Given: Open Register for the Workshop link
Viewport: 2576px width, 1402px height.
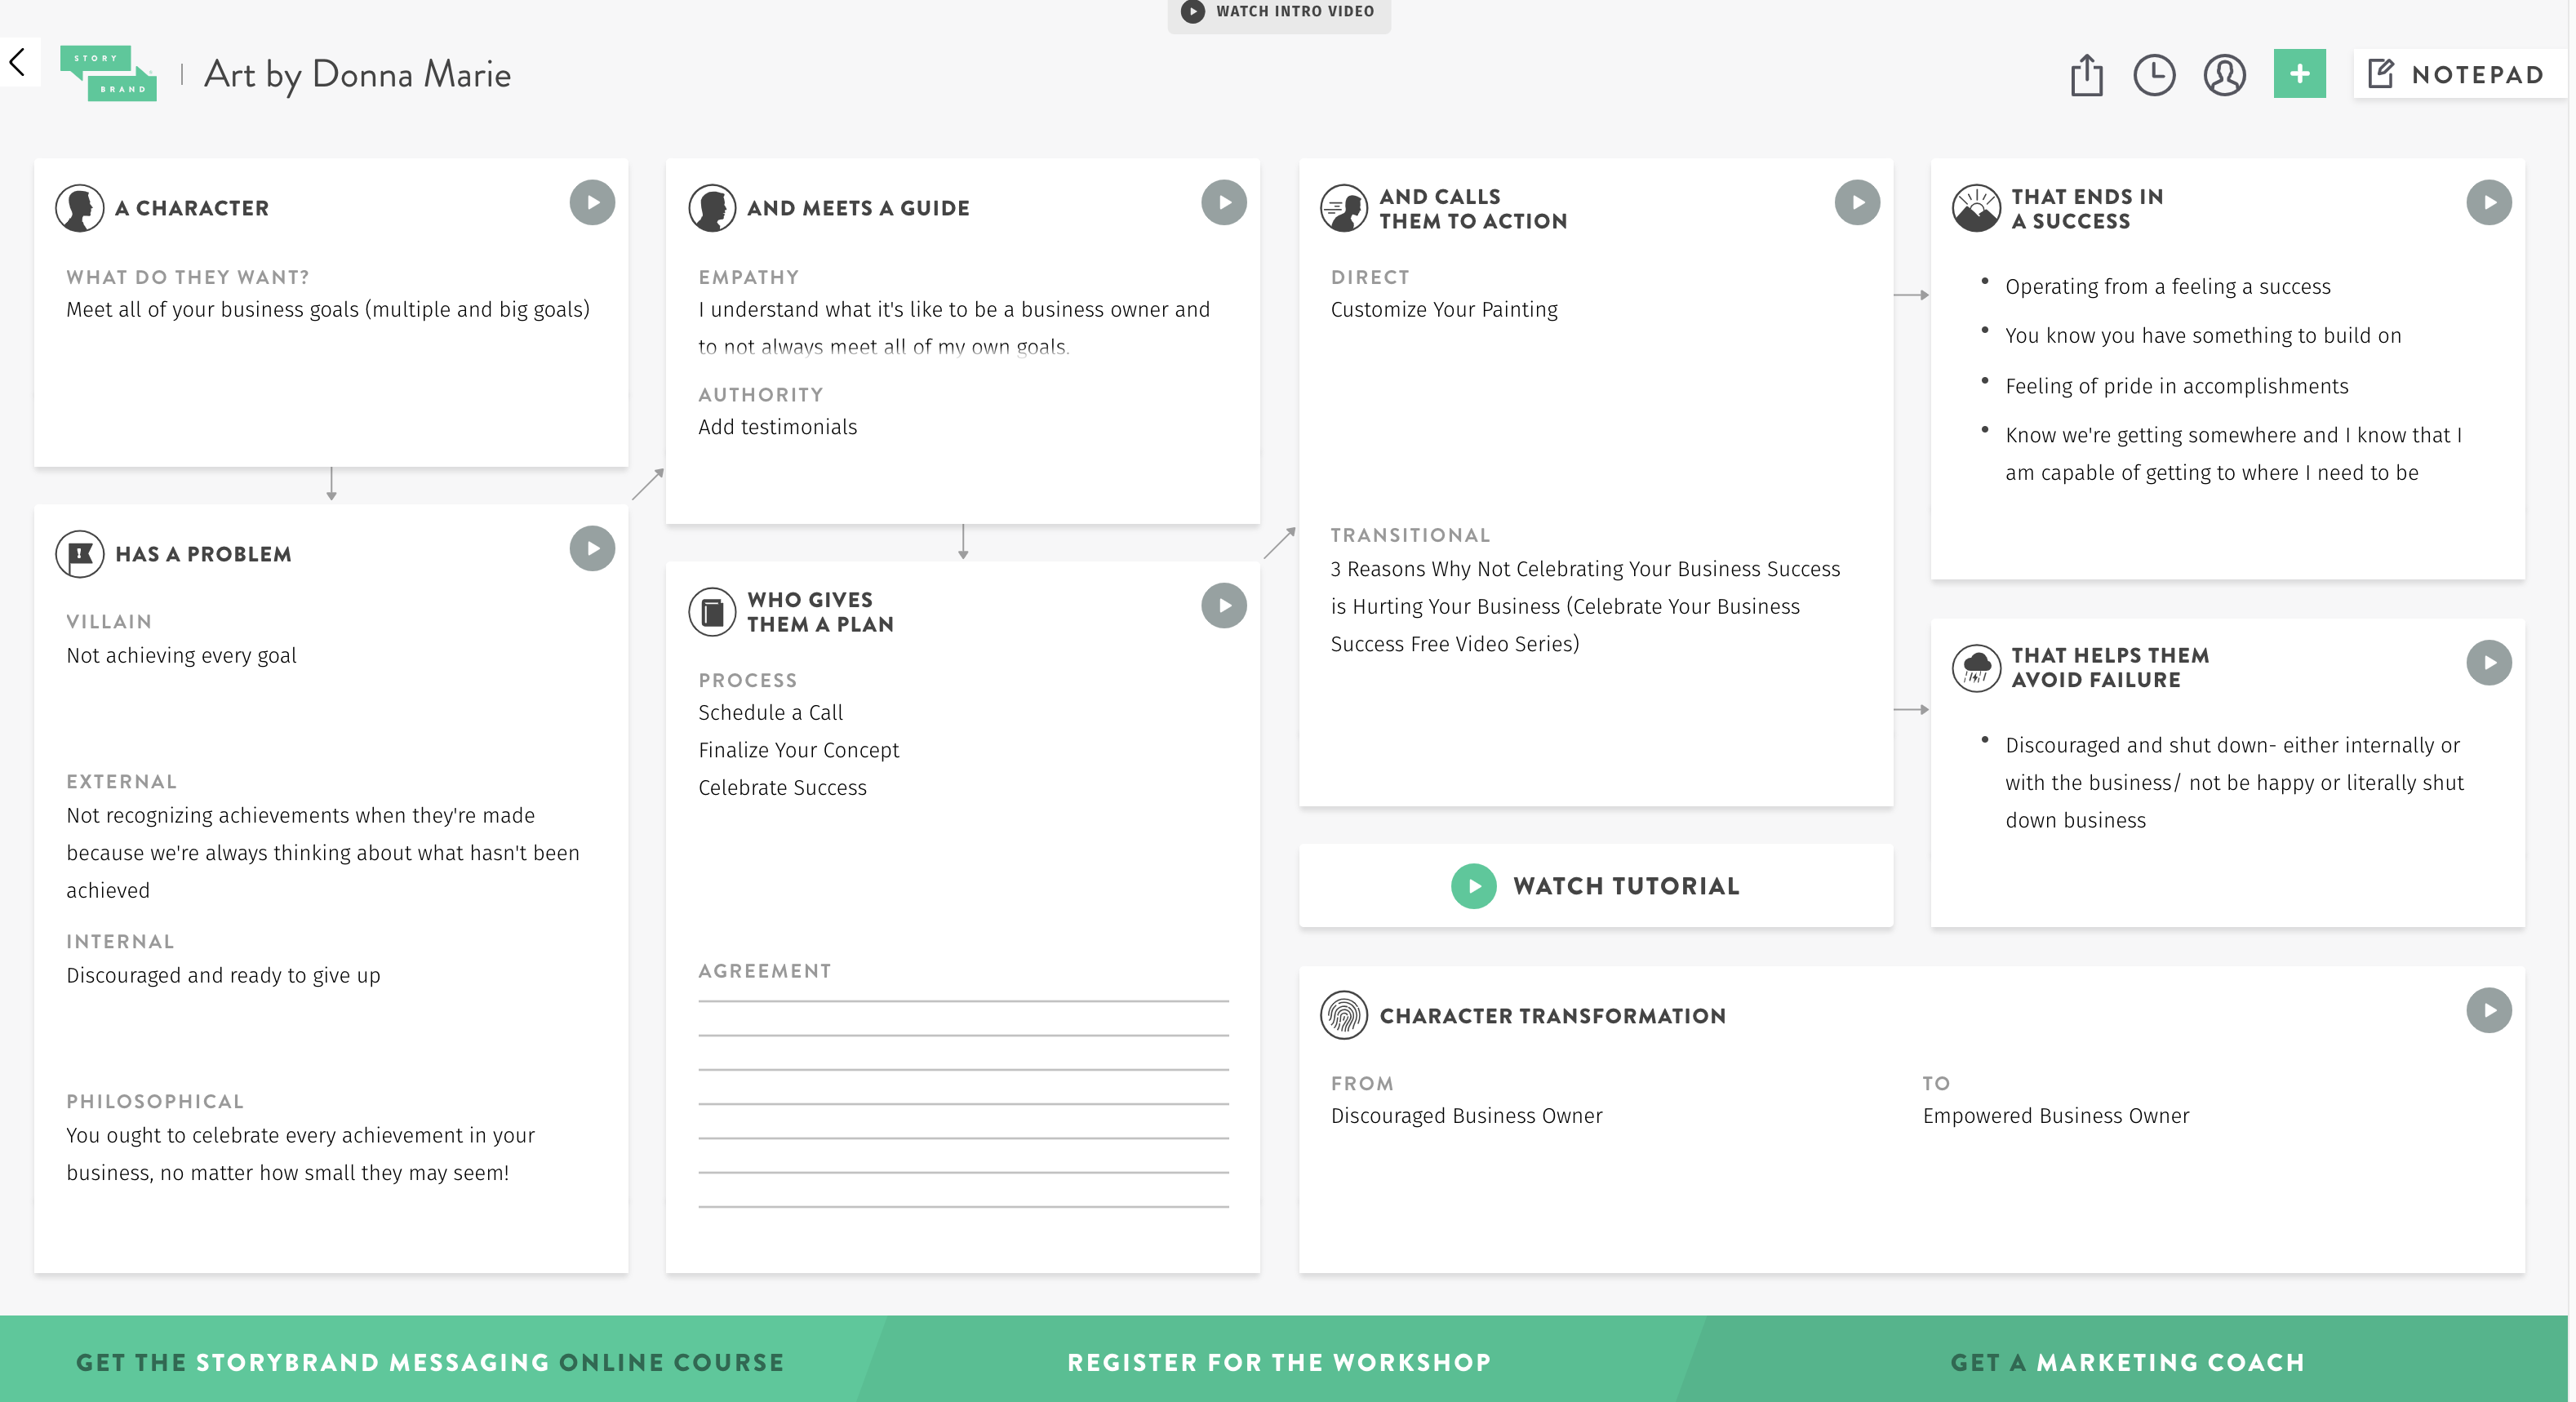Looking at the screenshot, I should point(1279,1362).
